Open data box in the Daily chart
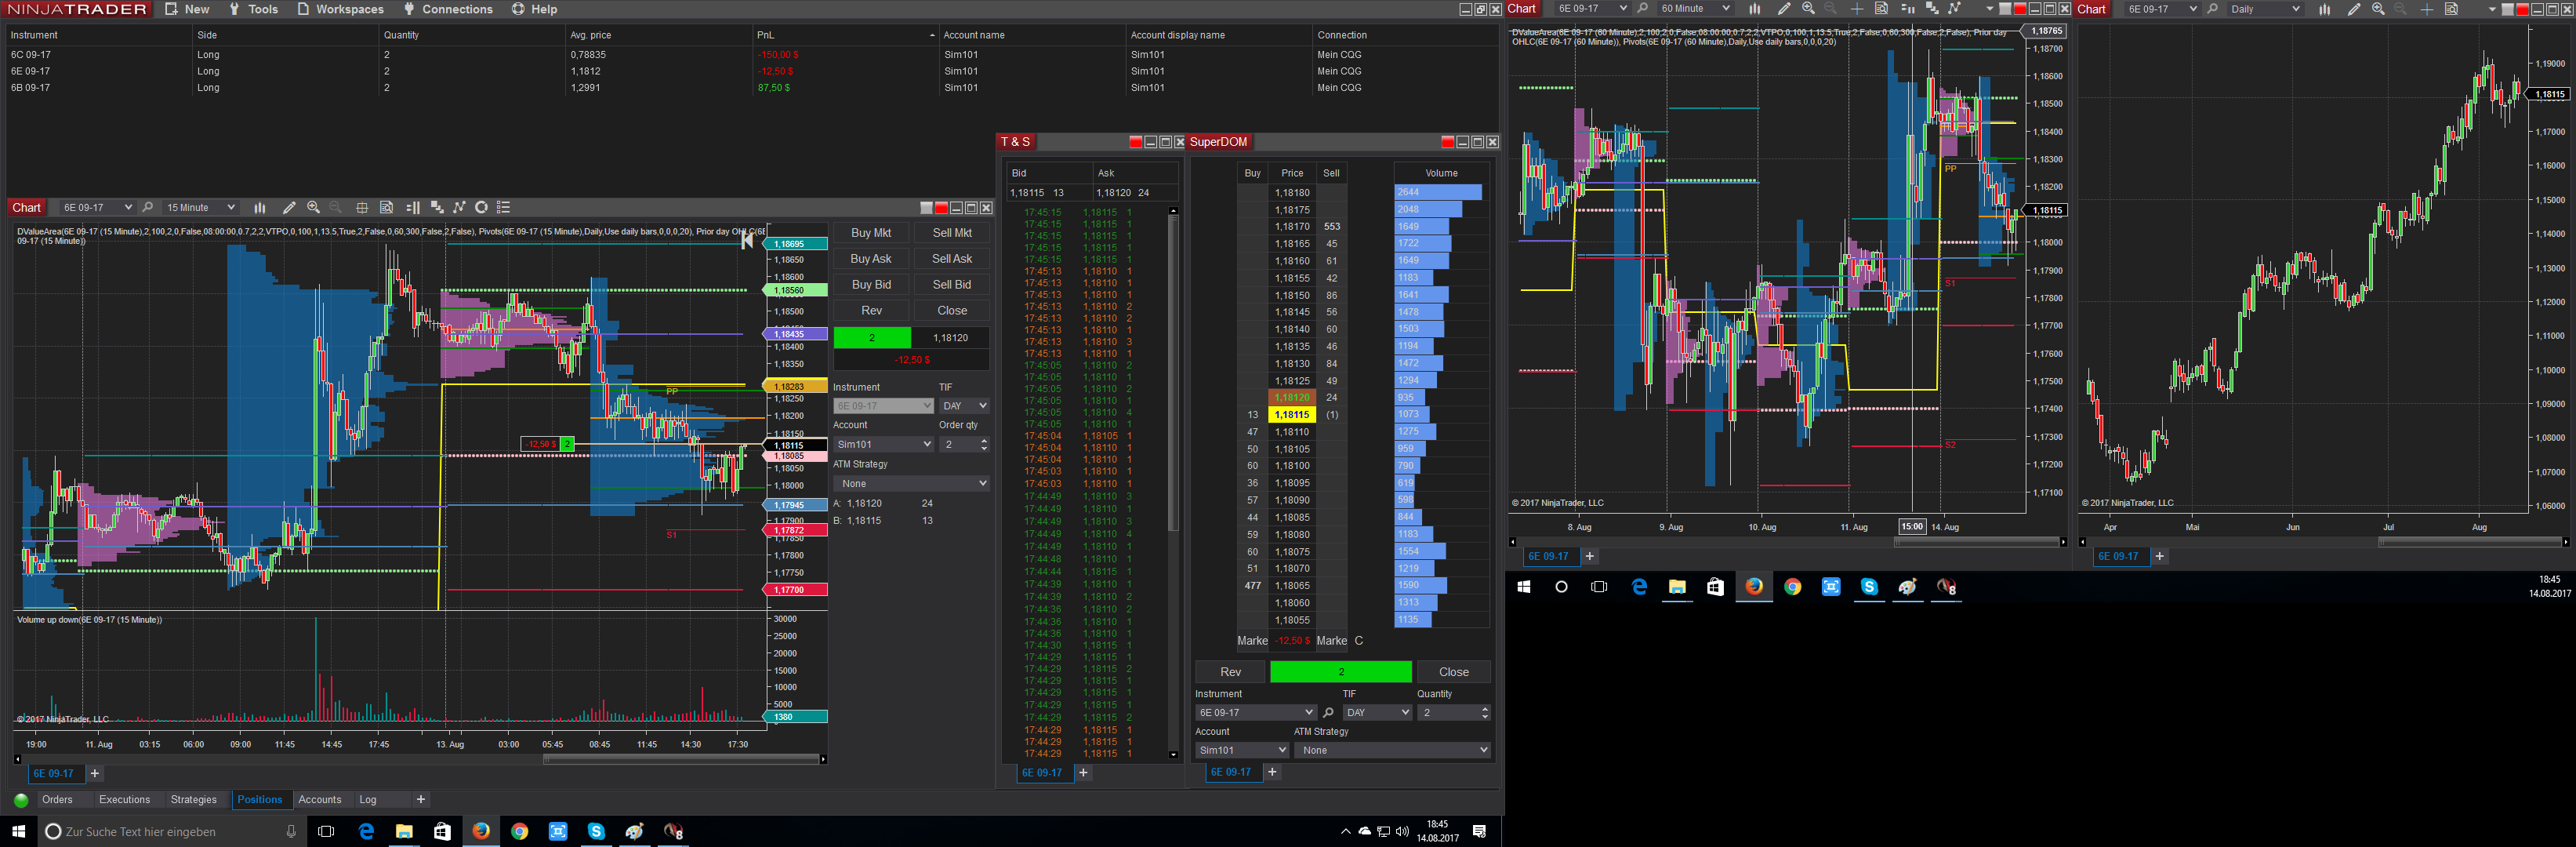This screenshot has width=2576, height=847. click(x=2451, y=9)
